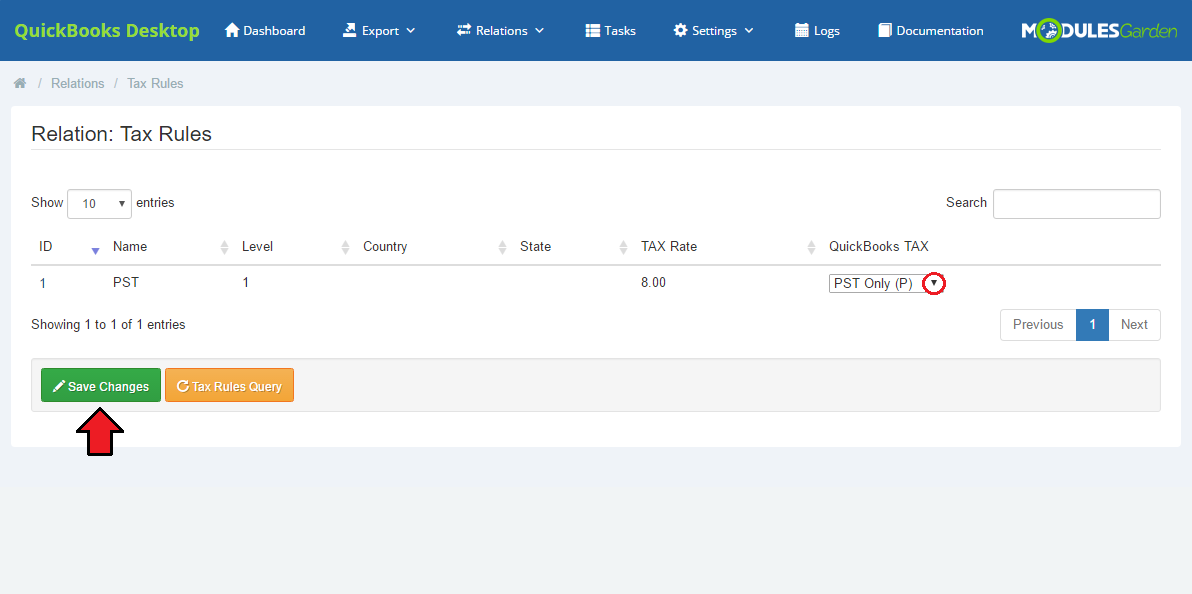Click the pencil icon on Save Changes
The height and width of the screenshot is (594, 1192).
coord(59,386)
